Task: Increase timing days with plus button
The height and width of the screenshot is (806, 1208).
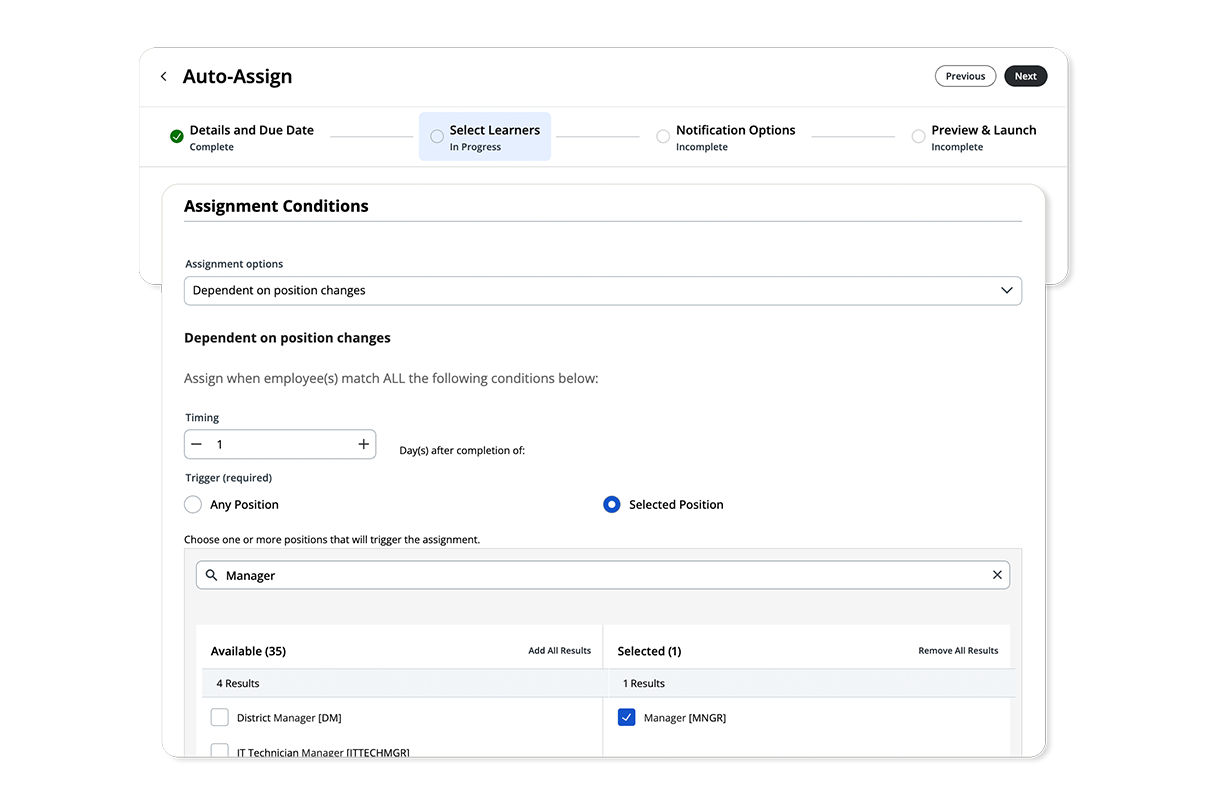Action: [x=363, y=444]
